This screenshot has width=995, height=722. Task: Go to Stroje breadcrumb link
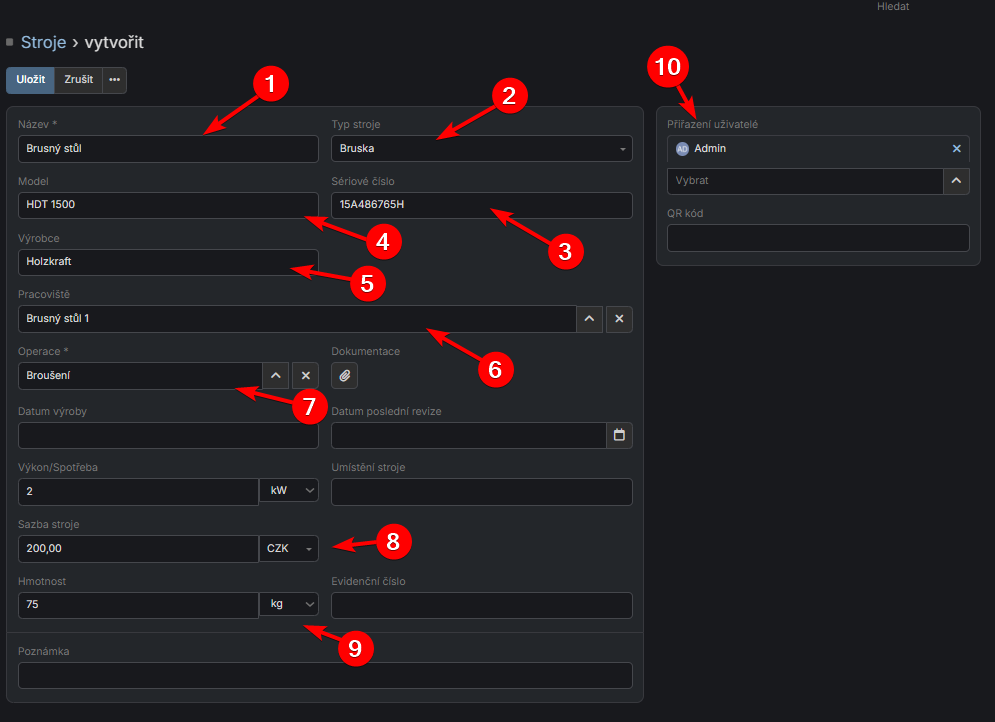(x=43, y=42)
